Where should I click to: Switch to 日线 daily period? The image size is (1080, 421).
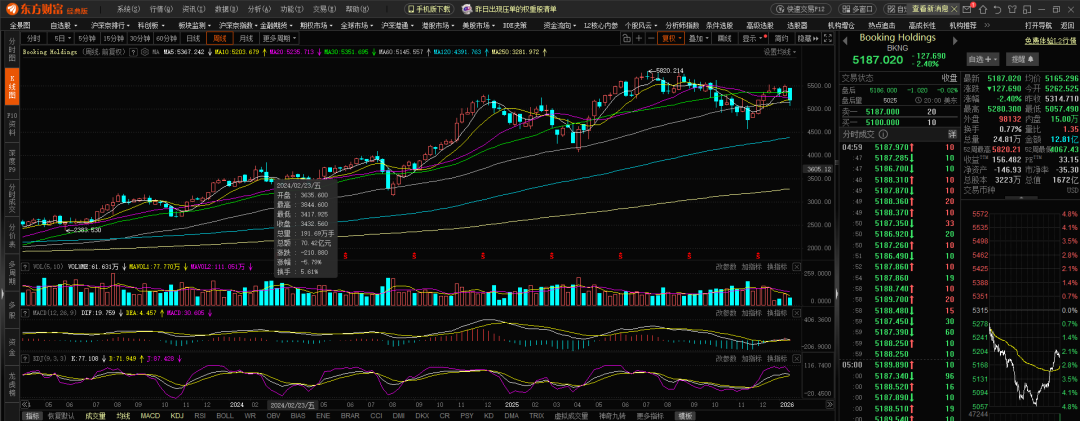[193, 39]
